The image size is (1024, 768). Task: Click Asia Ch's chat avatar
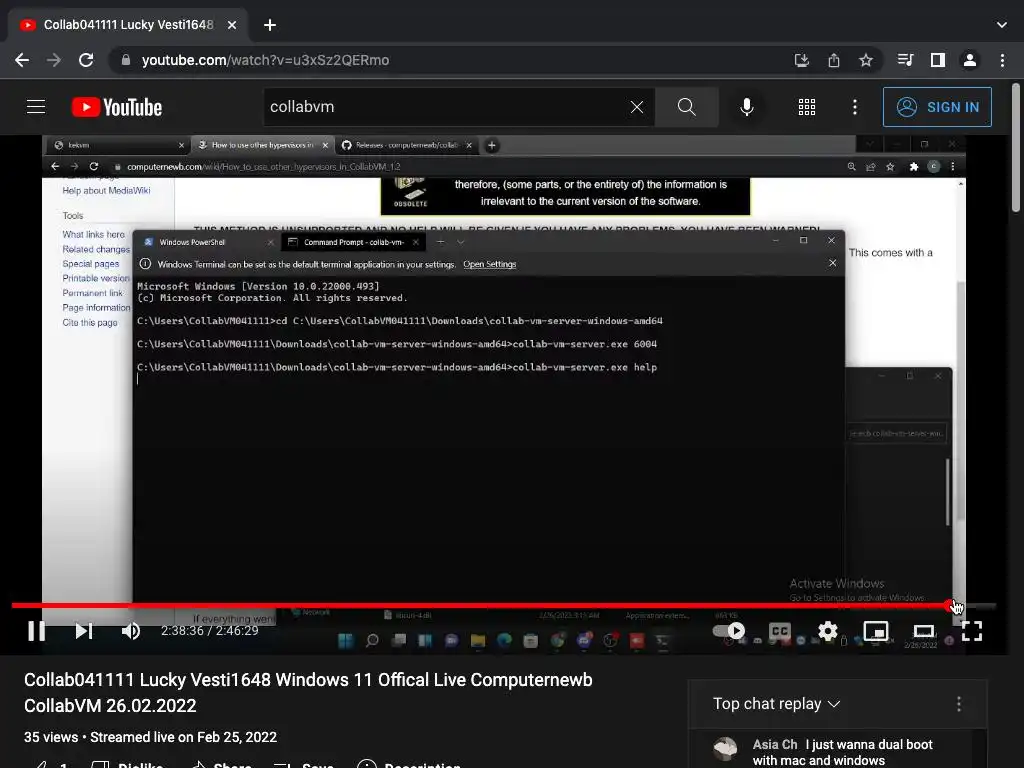click(x=725, y=748)
